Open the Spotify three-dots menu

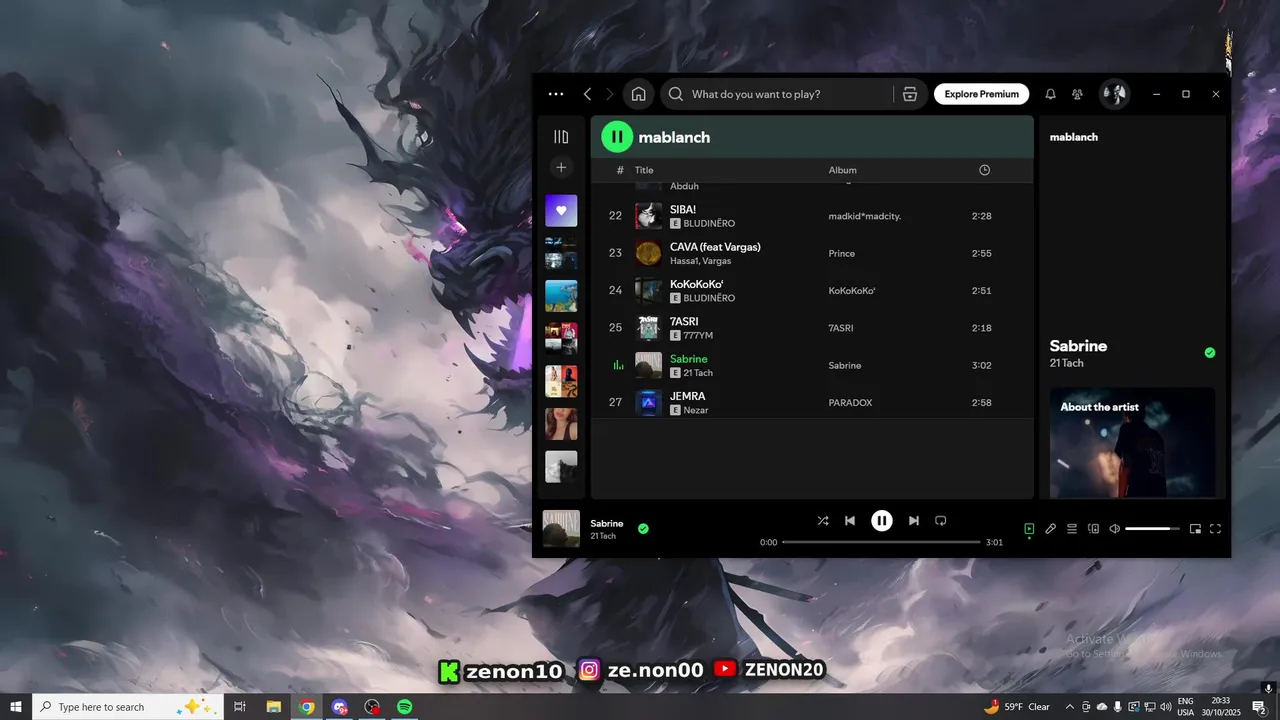[556, 94]
